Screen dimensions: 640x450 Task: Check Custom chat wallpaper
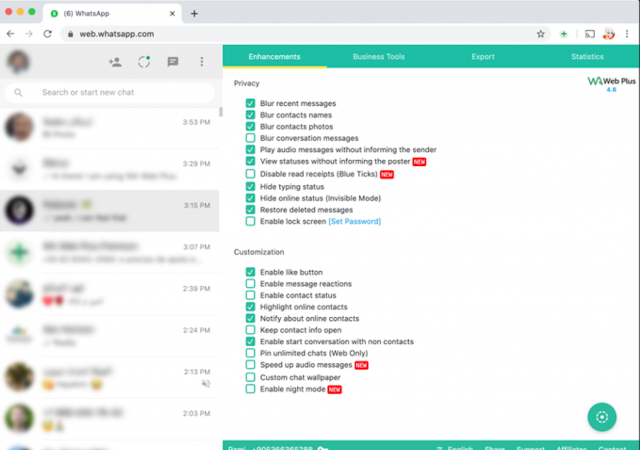point(250,377)
